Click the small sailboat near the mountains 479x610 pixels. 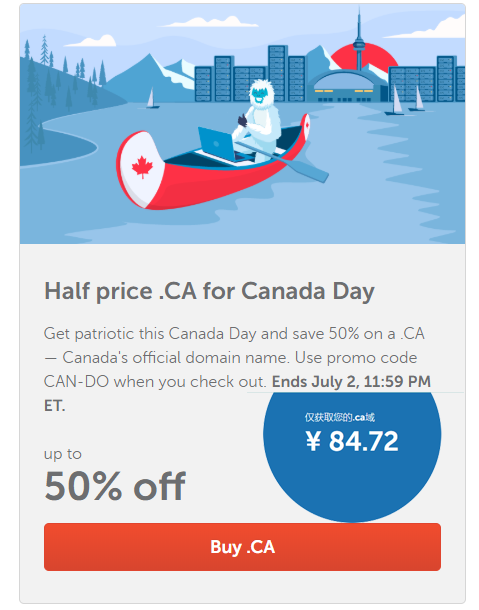click(151, 99)
